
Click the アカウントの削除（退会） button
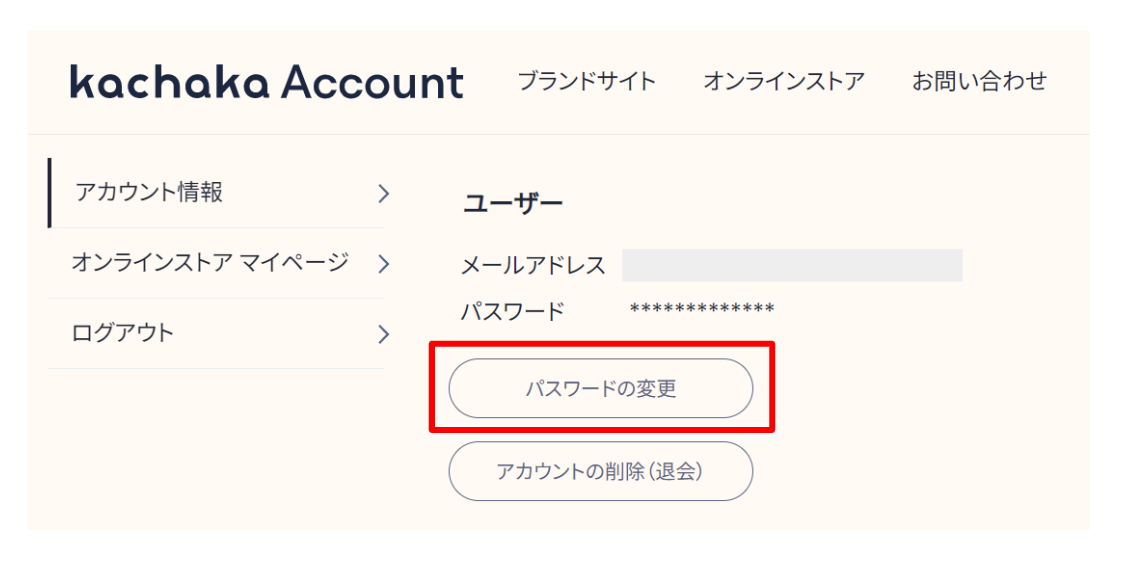pos(600,471)
